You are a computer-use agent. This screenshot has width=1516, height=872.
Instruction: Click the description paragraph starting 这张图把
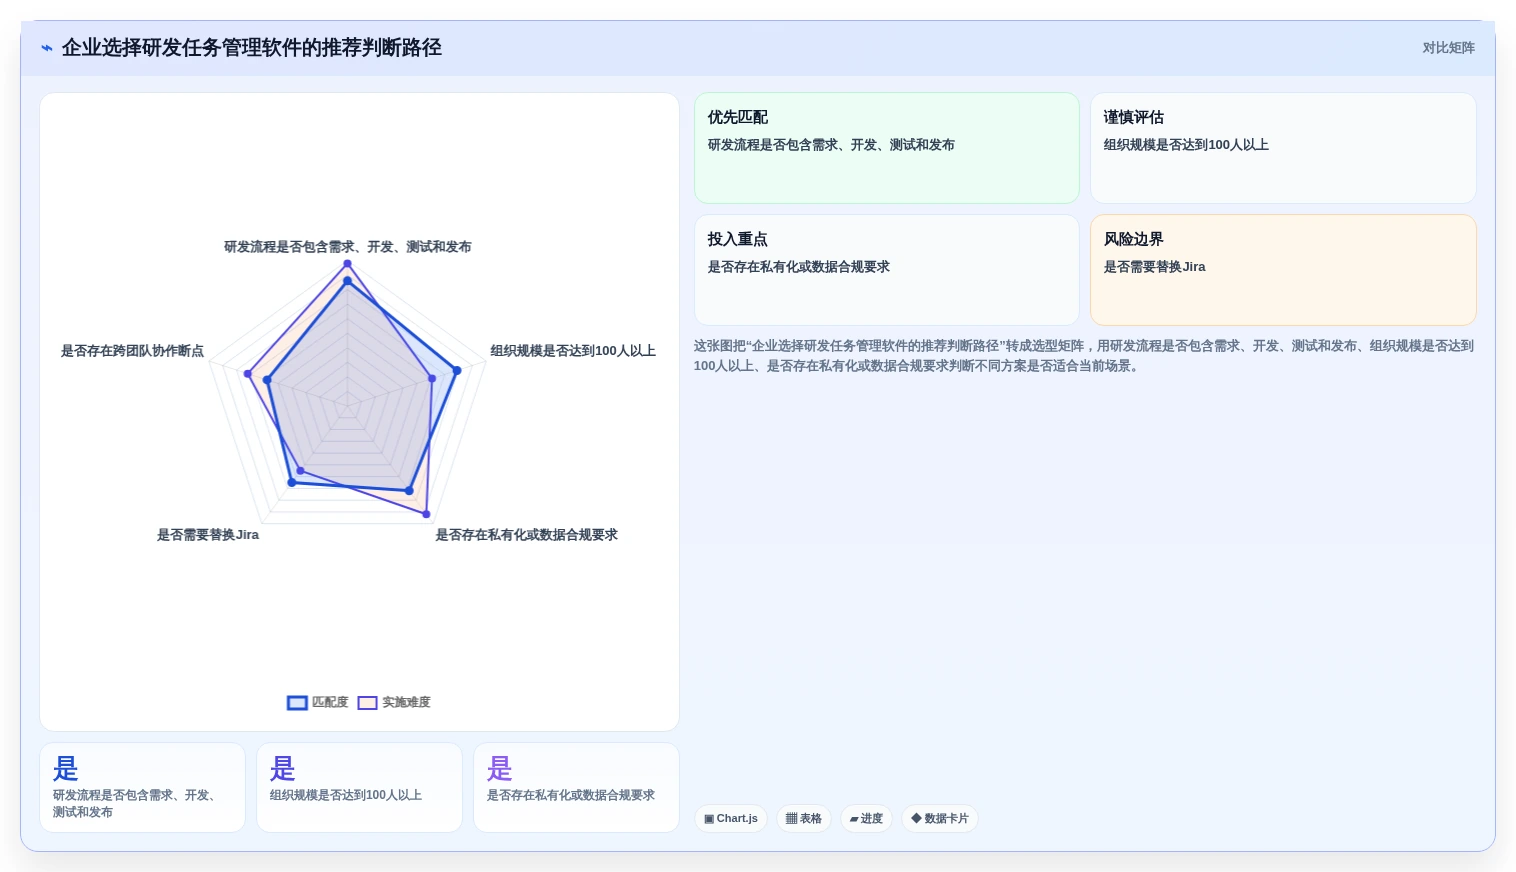tap(1084, 356)
